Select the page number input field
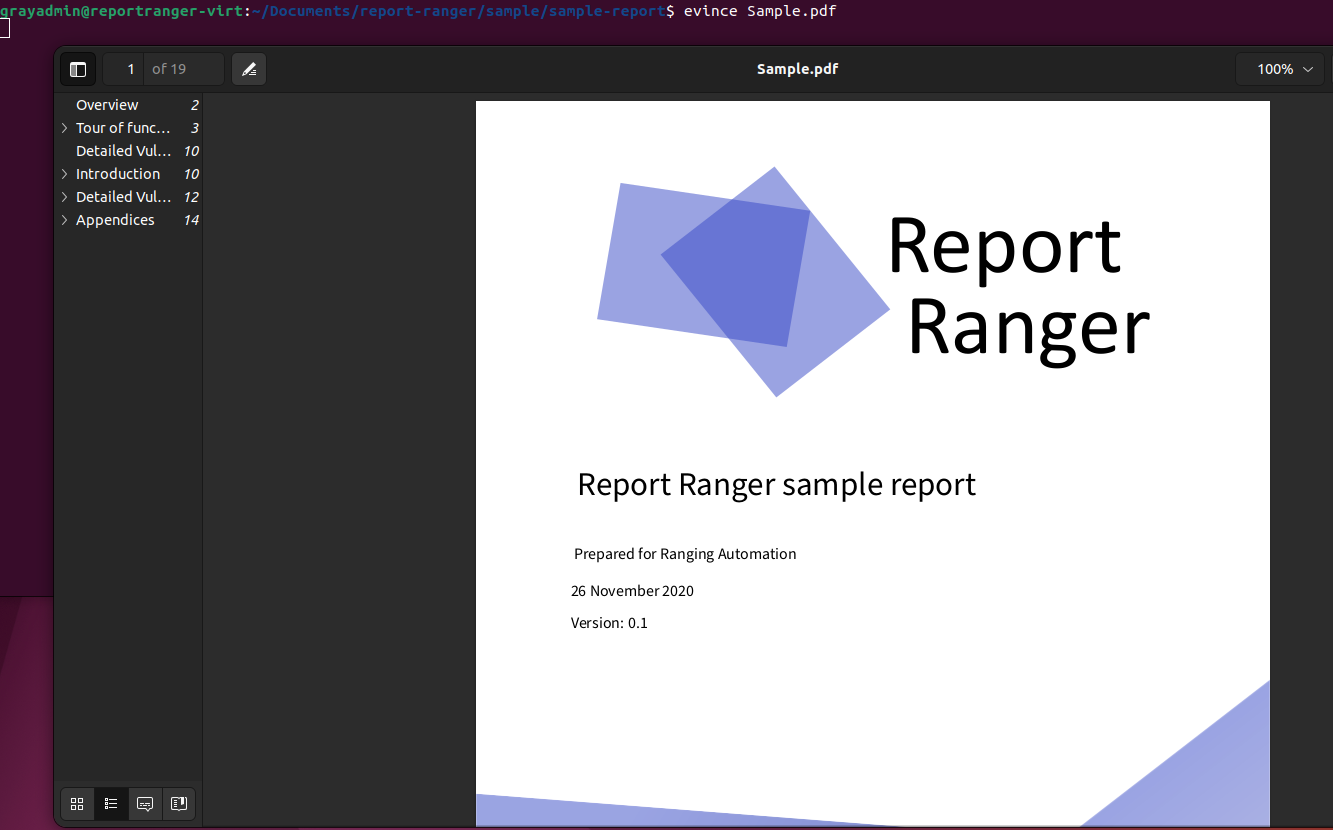 point(124,69)
